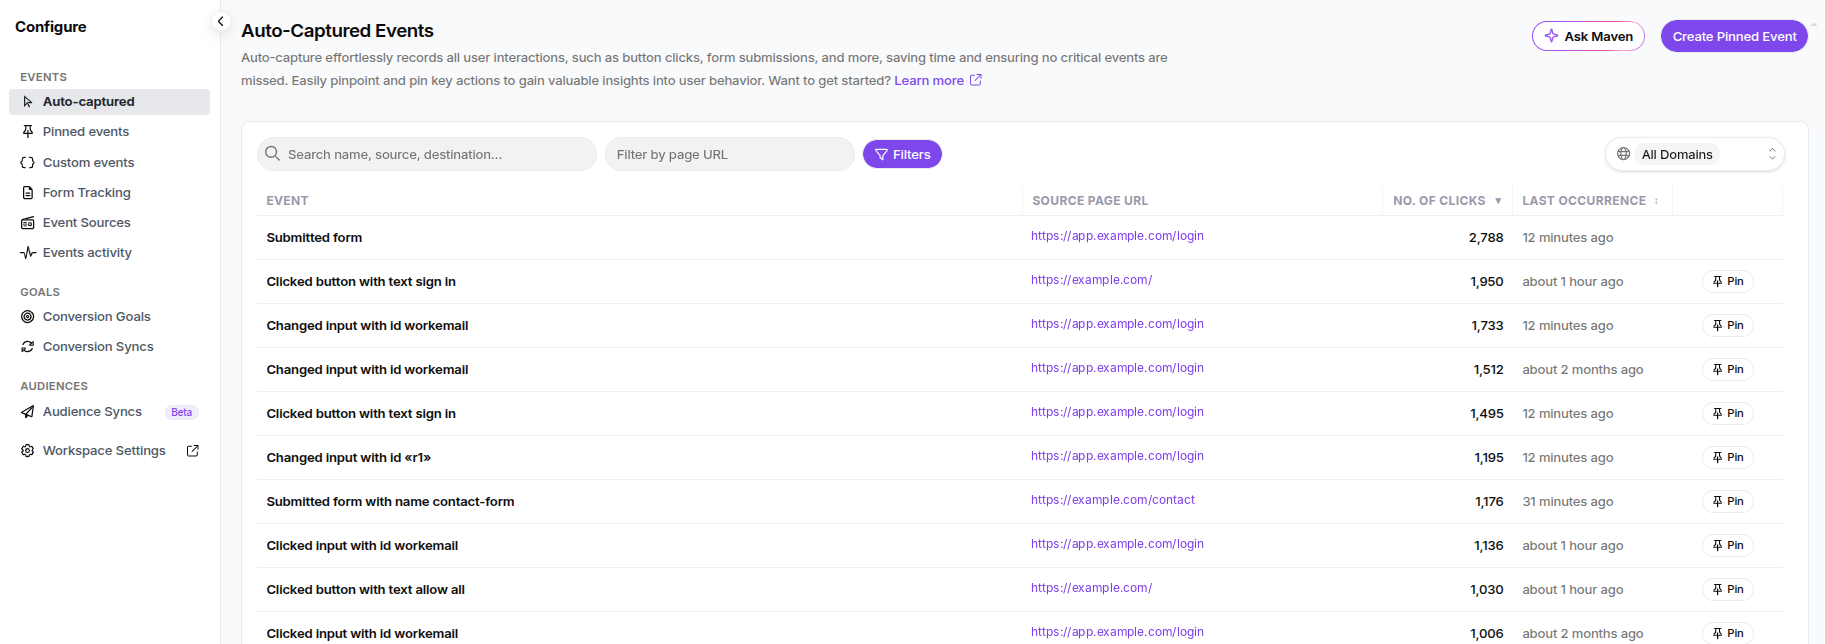Click the Ask Maven button

coord(1588,36)
